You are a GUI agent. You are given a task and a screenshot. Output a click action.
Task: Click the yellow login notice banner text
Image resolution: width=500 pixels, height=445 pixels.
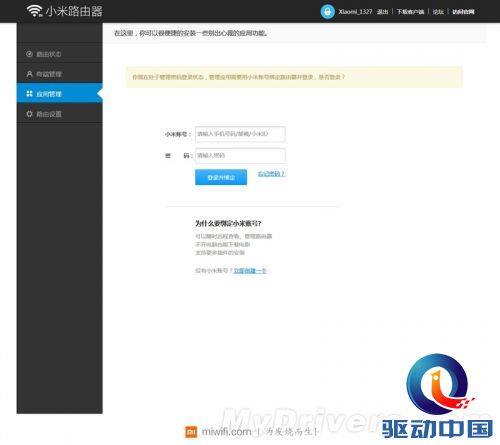click(239, 77)
